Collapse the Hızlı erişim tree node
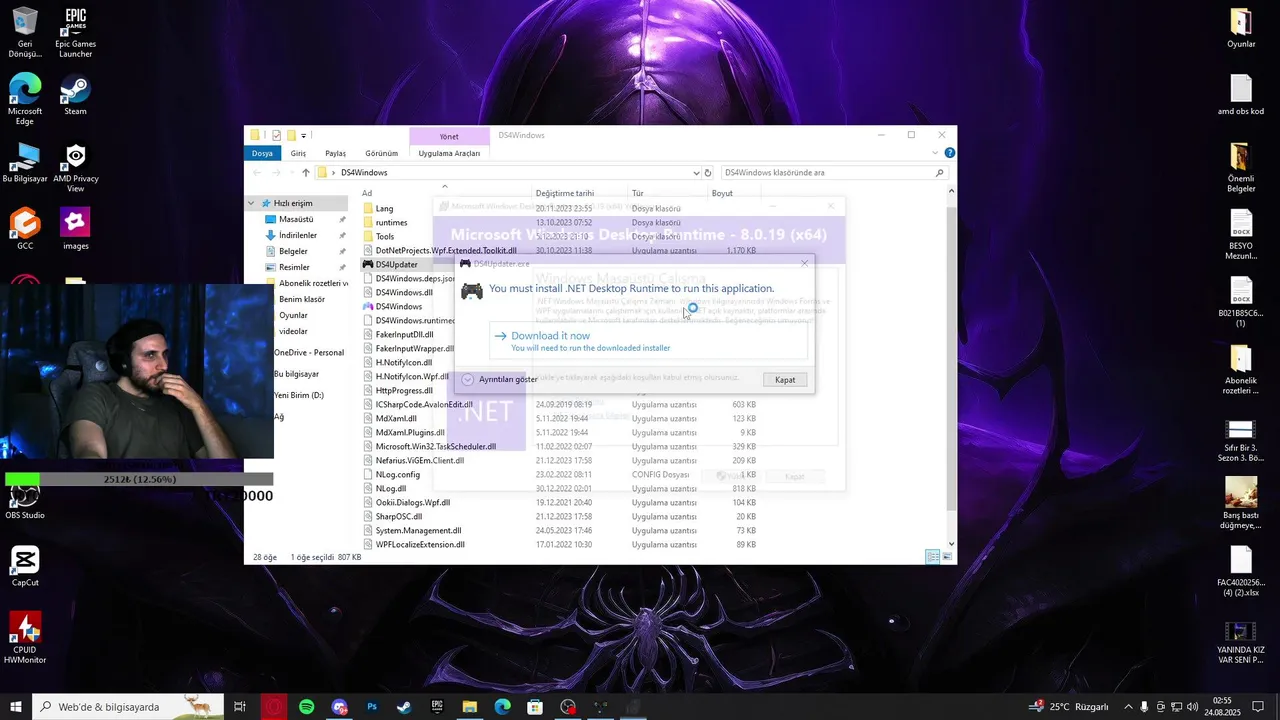Screen dimensions: 1280x720 [252, 203]
